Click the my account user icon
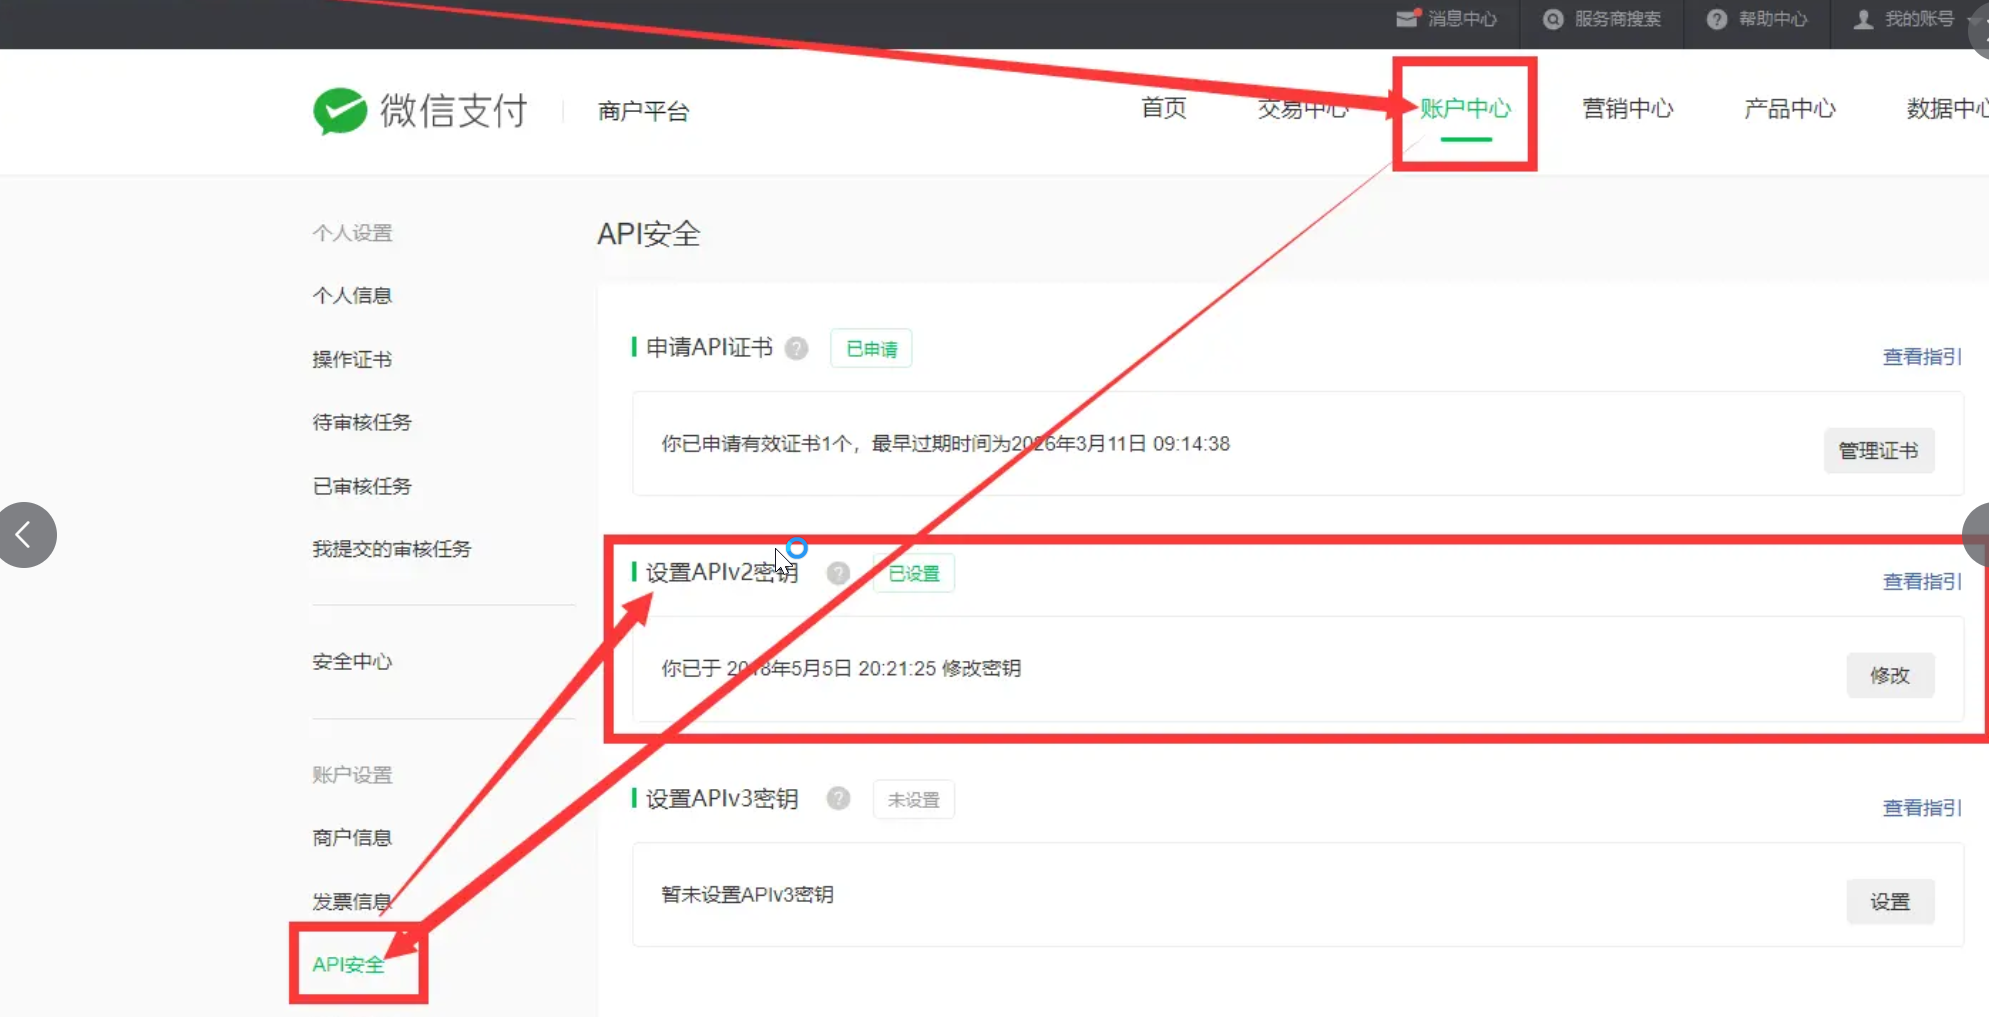Screen dimensions: 1989x1017 (x=1863, y=19)
